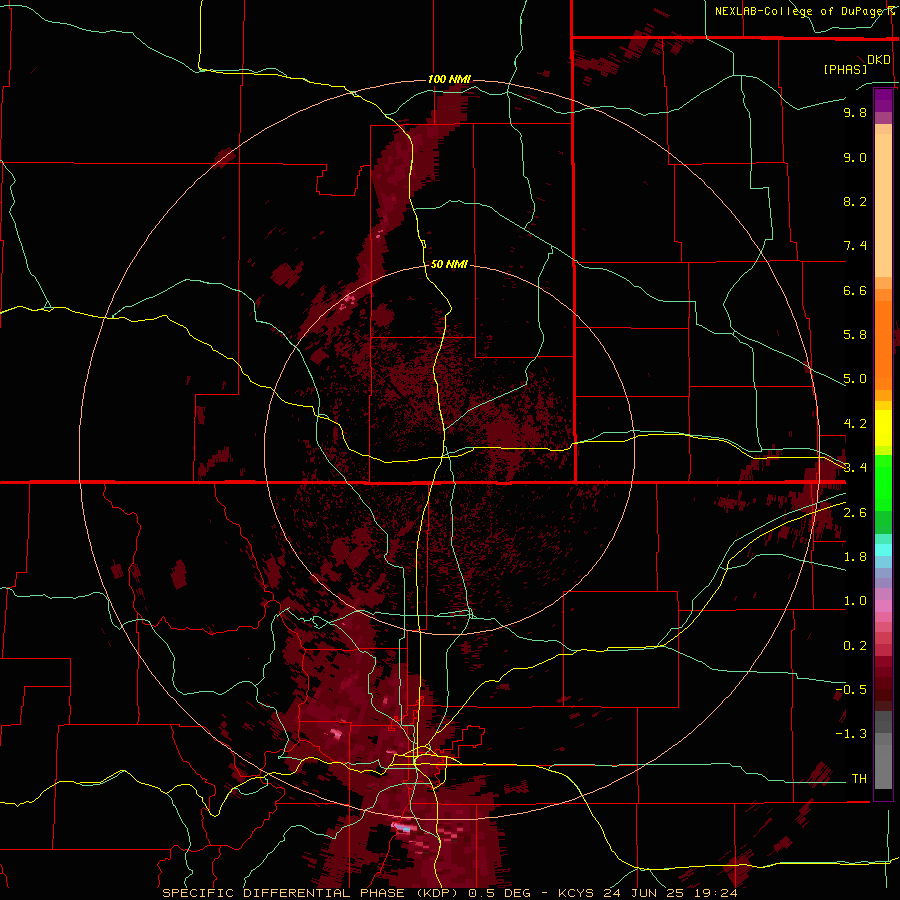Pick the purple top segment of color bar
900x900 pixels.
(x=883, y=100)
